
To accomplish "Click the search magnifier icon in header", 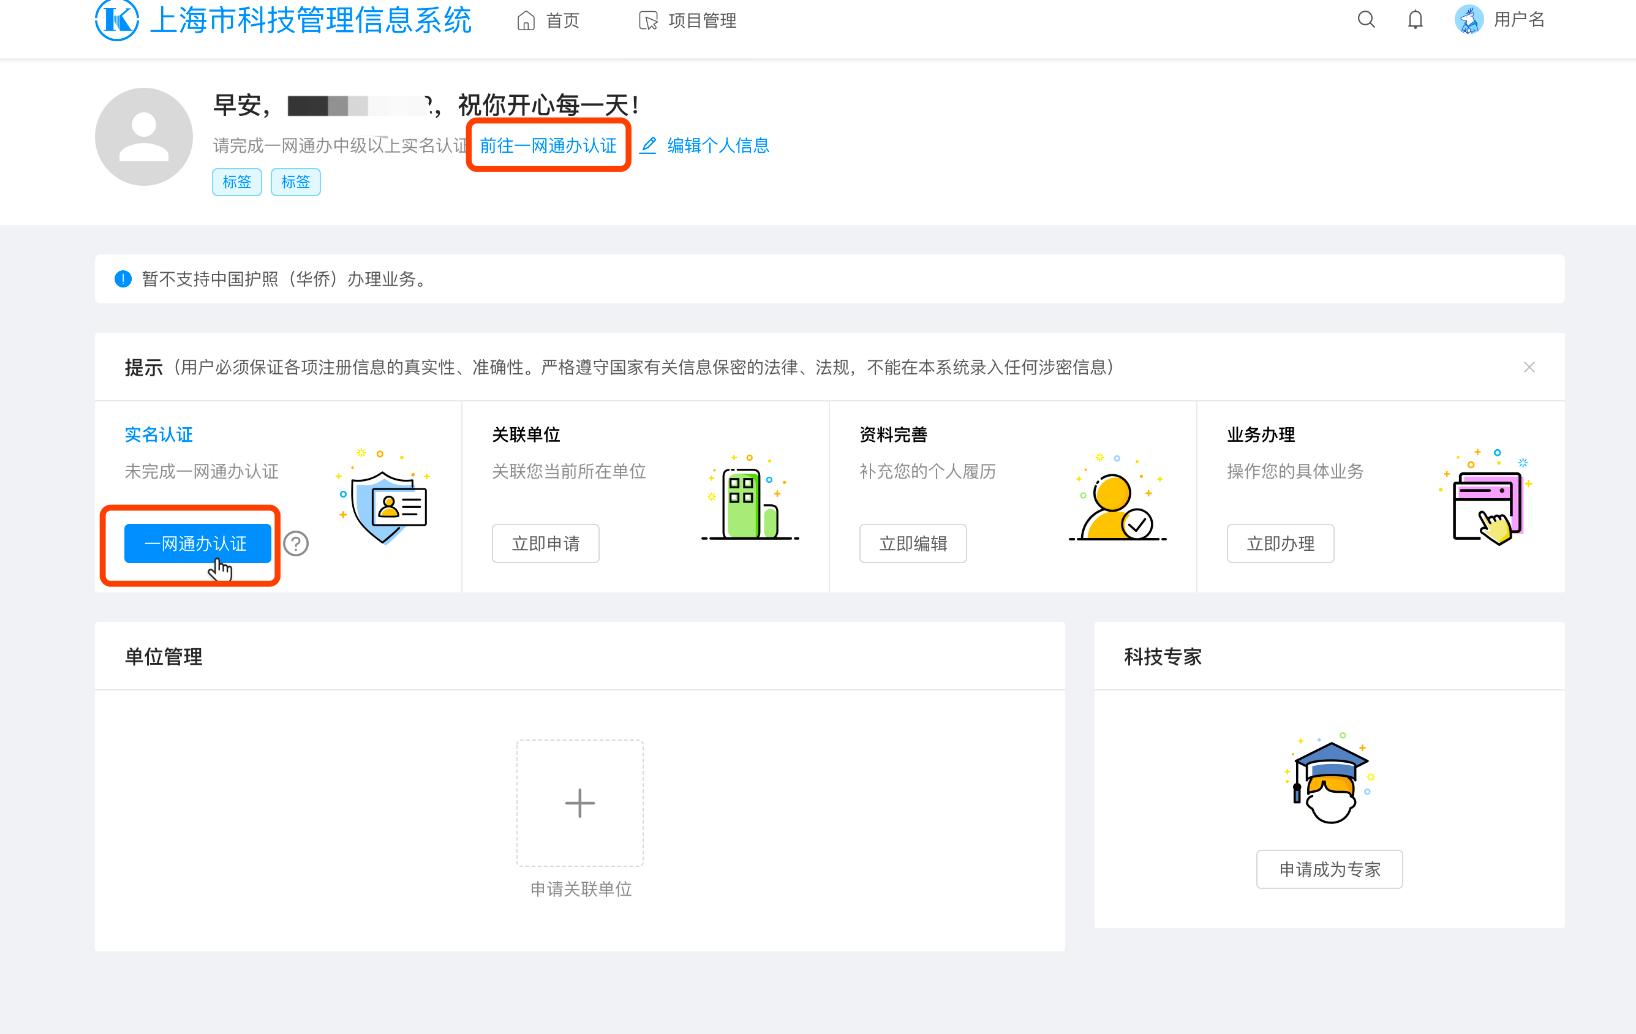I will (x=1366, y=20).
